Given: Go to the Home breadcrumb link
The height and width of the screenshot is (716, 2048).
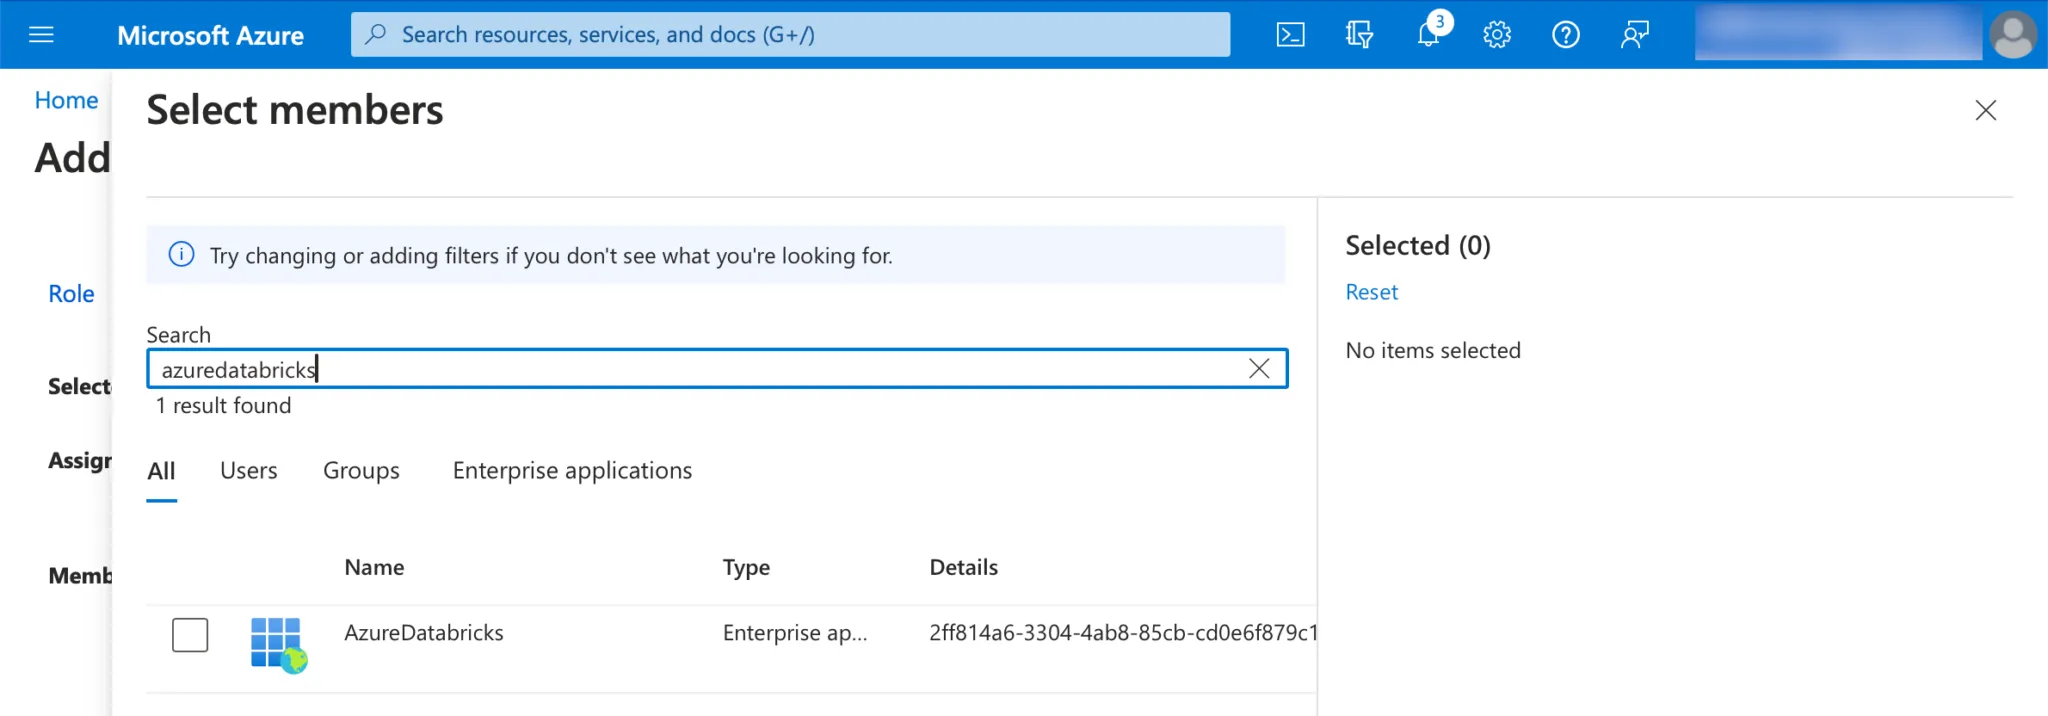Looking at the screenshot, I should coord(66,100).
